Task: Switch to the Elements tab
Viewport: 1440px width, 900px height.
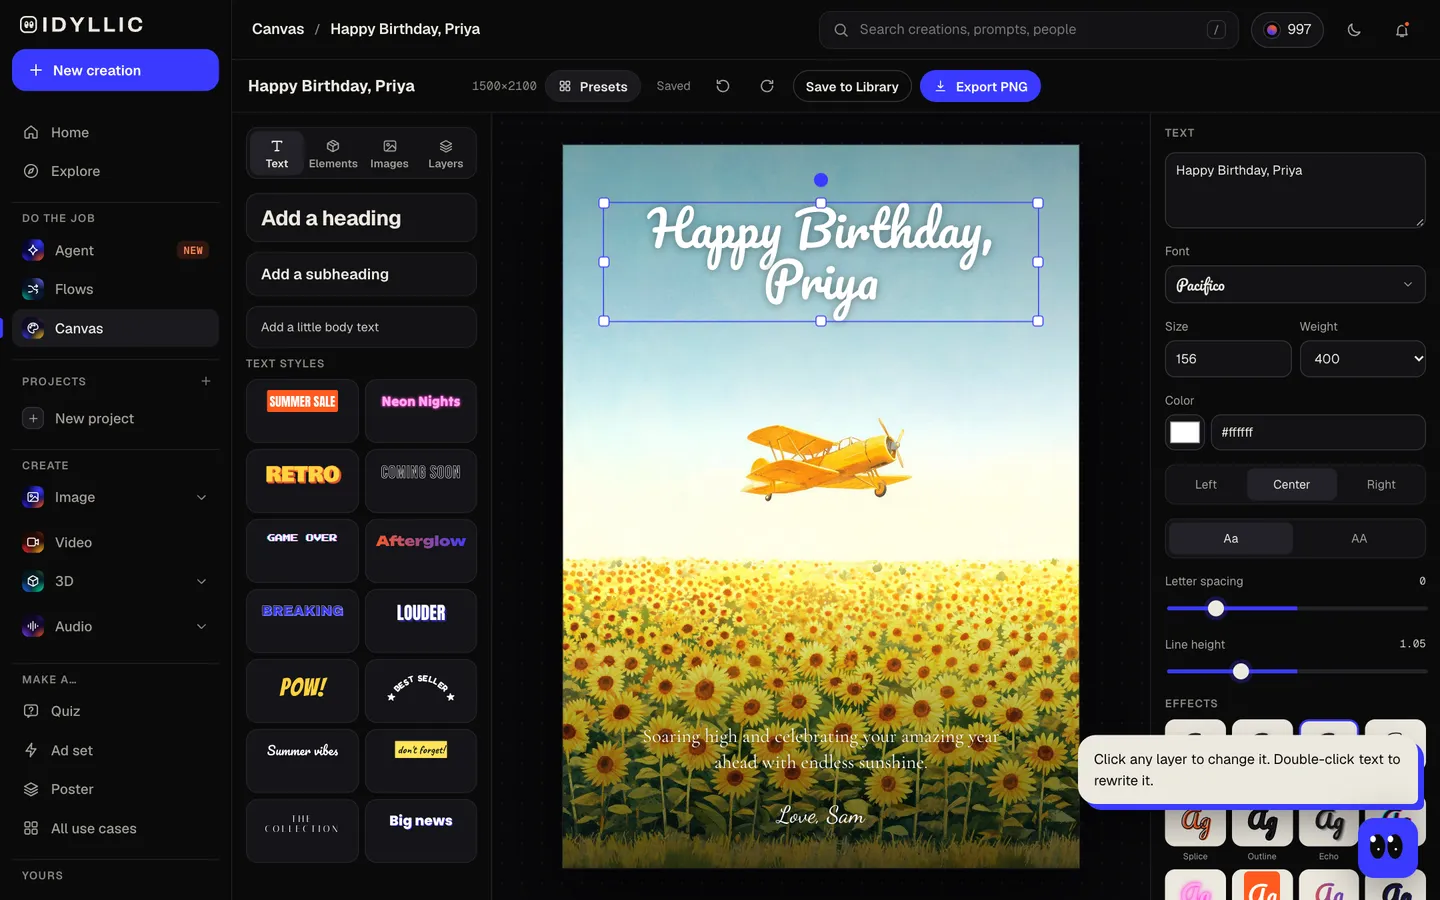Action: 333,153
